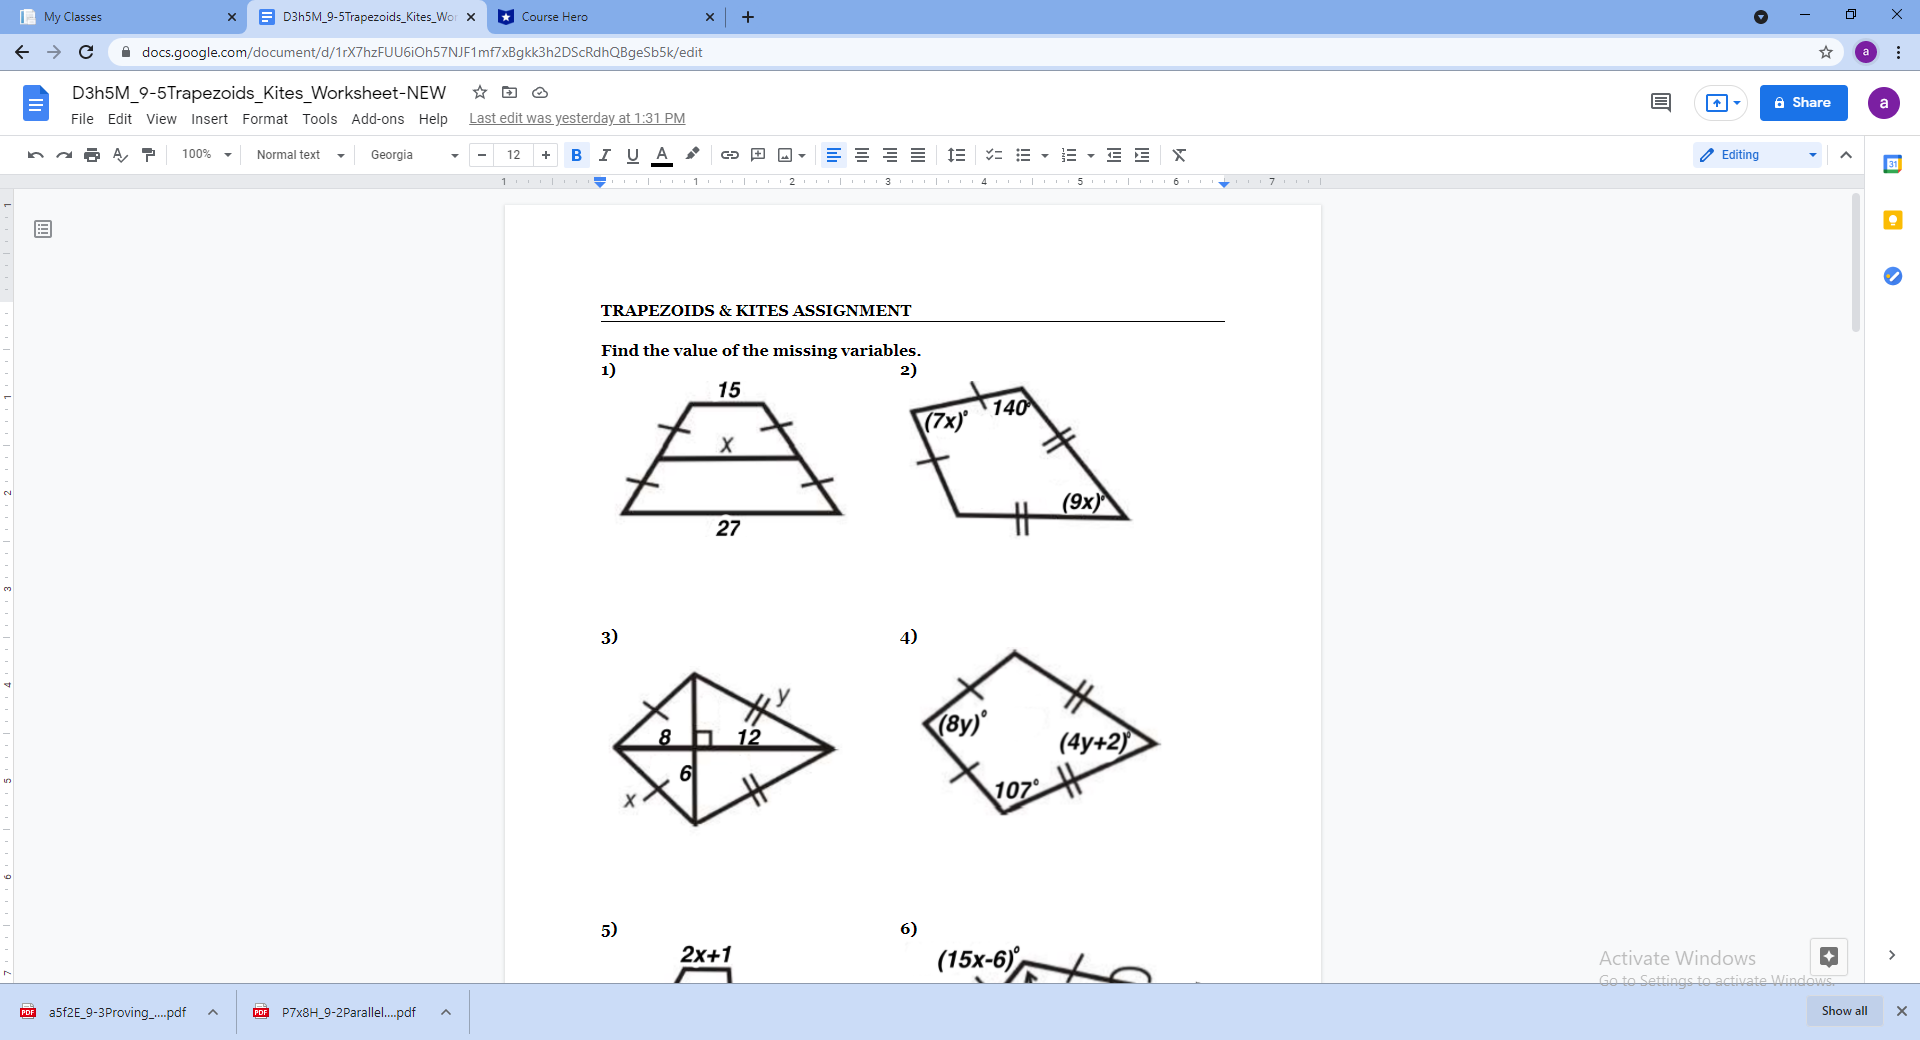Click the Share button
This screenshot has height=1040, width=1920.
tap(1802, 102)
